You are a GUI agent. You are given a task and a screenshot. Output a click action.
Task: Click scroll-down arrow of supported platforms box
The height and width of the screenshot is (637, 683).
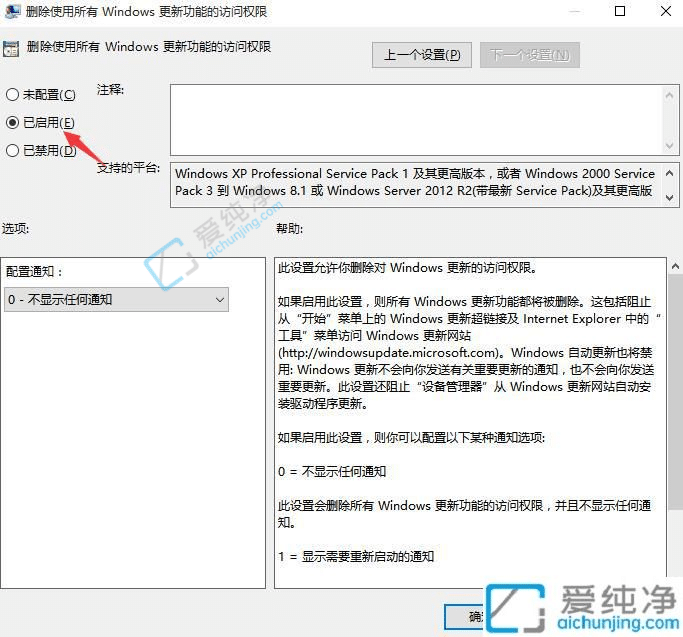(669, 197)
